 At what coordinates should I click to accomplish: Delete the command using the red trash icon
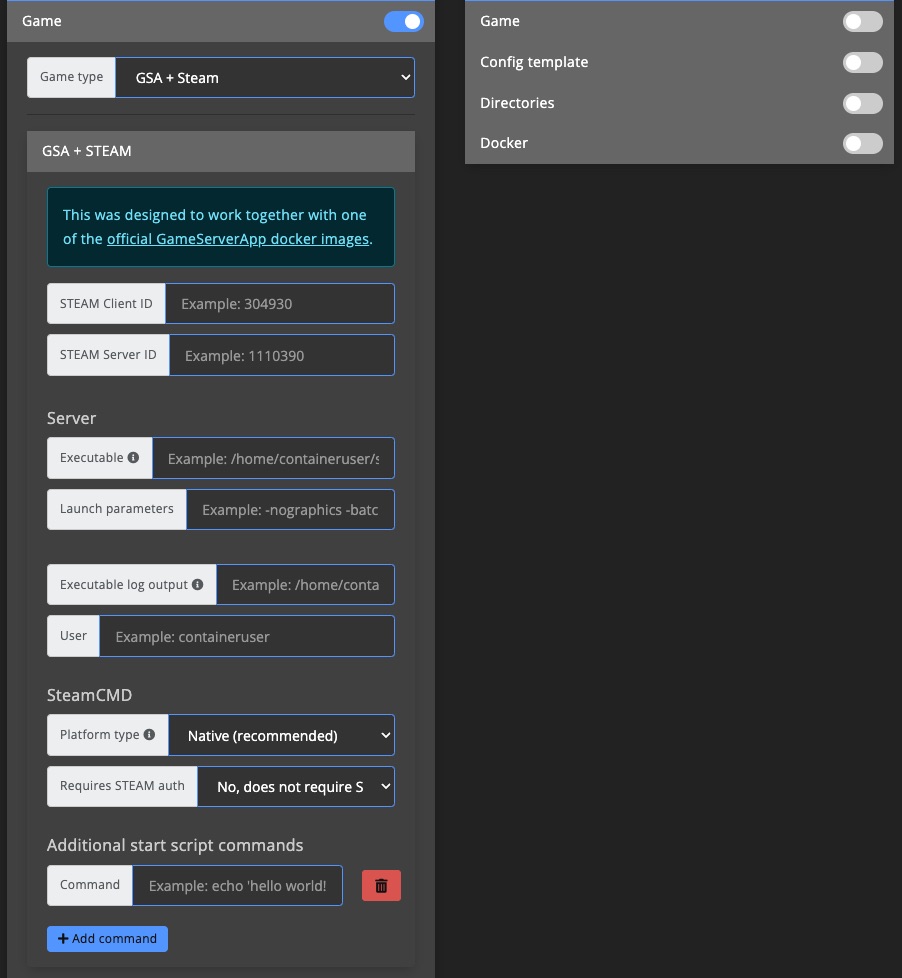tap(381, 885)
